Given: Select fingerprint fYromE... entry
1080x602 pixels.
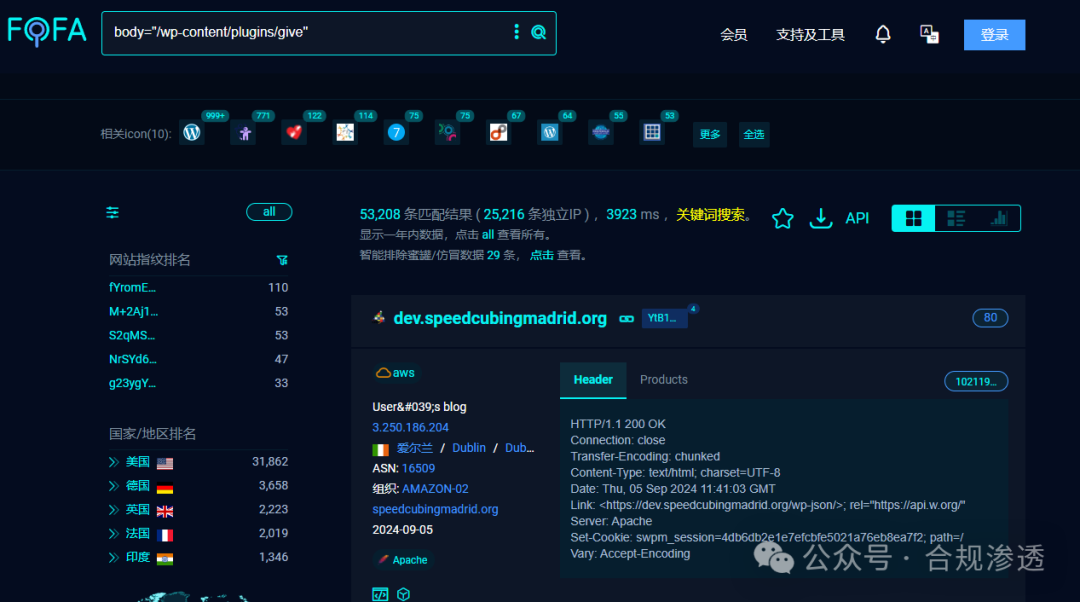Looking at the screenshot, I should [x=132, y=288].
